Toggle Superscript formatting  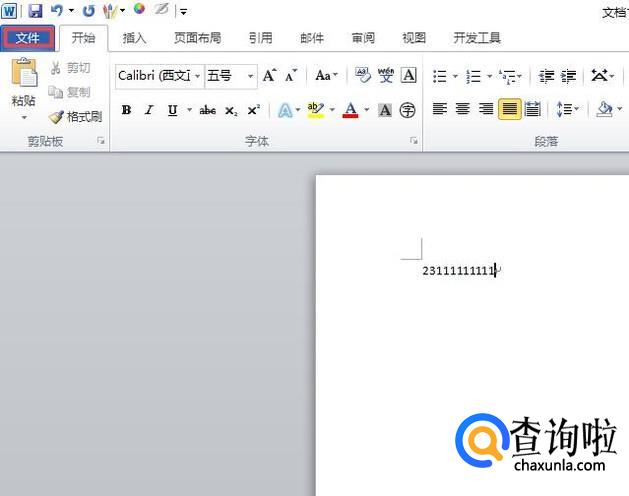[x=254, y=110]
